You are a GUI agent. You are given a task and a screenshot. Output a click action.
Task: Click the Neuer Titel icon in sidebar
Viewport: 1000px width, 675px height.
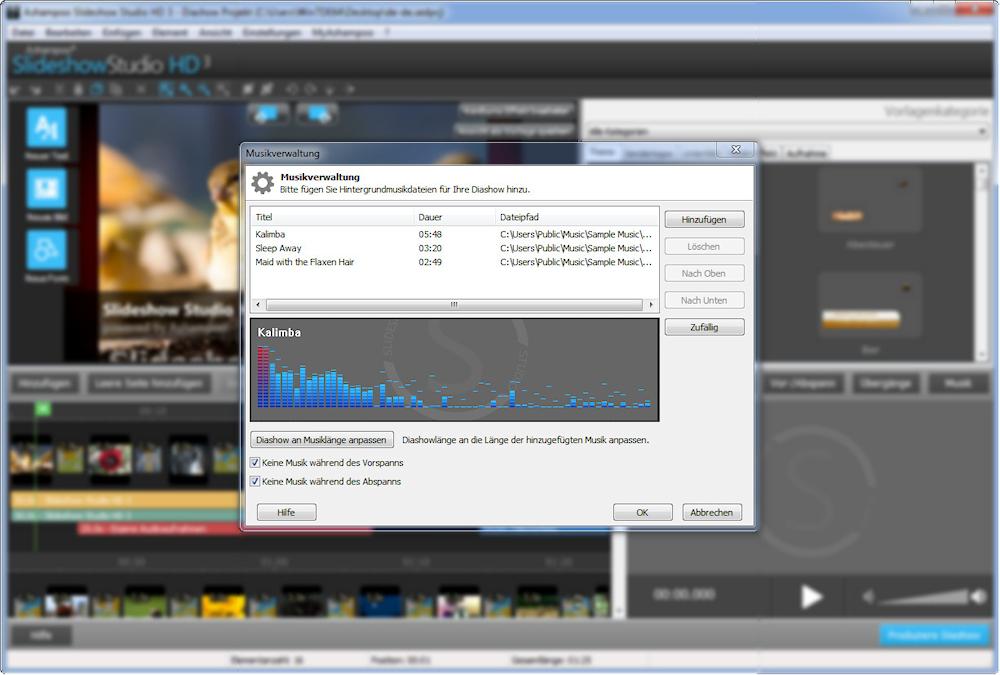coord(46,130)
